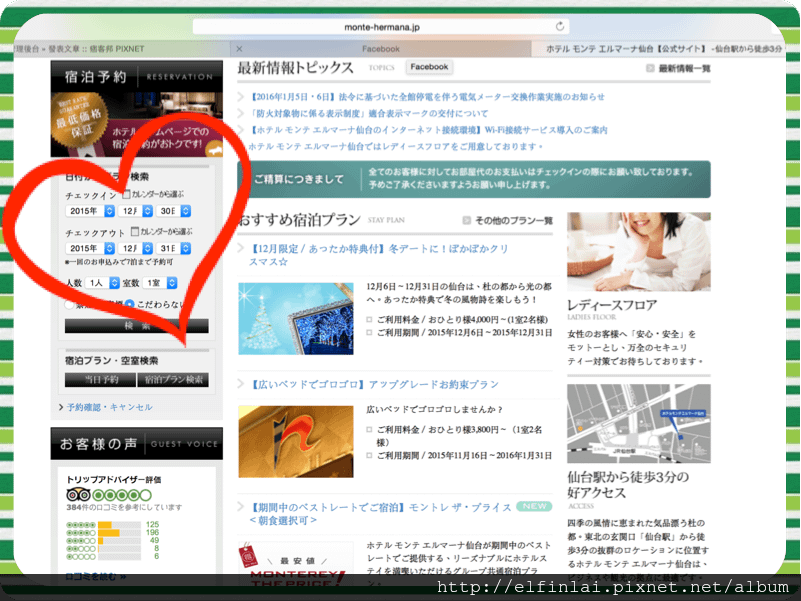Screen dimensions: 801x601
Task: Click the black 検索 search button
Action: click(136, 326)
